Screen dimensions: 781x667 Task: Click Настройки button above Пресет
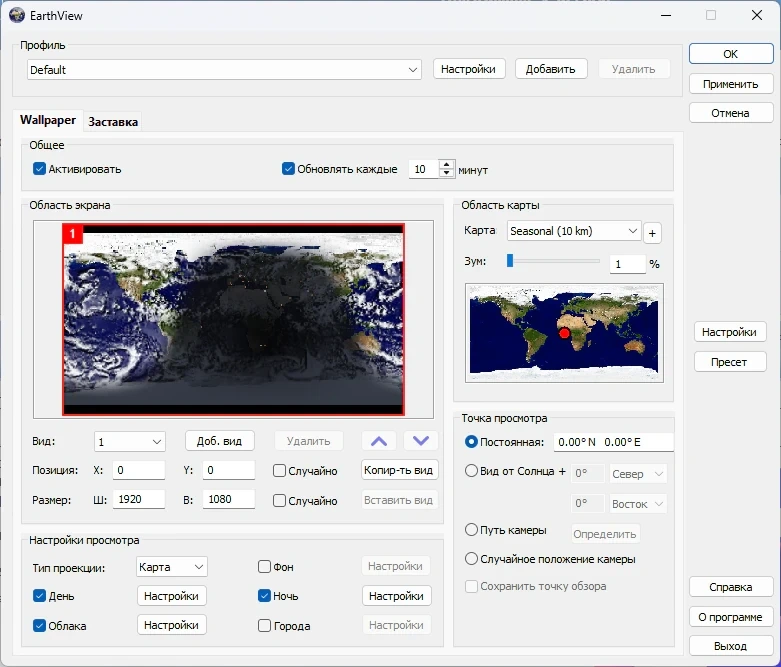tap(729, 332)
